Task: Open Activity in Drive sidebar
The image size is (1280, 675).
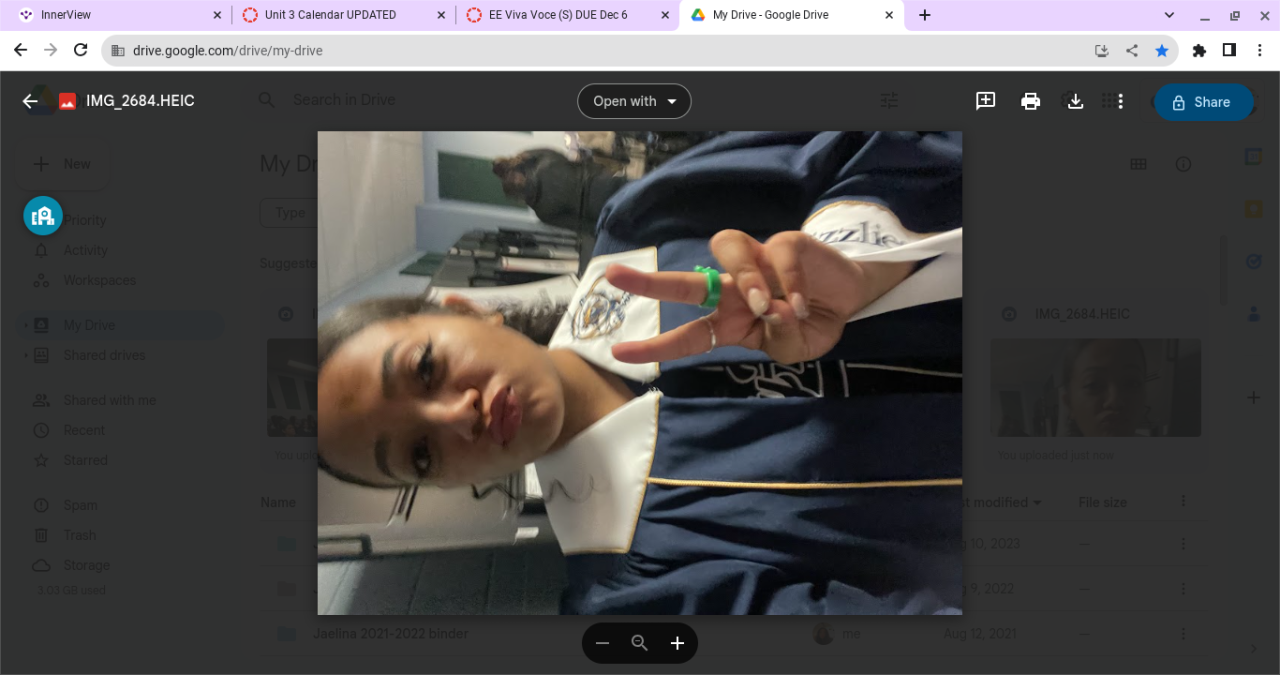Action: point(85,250)
